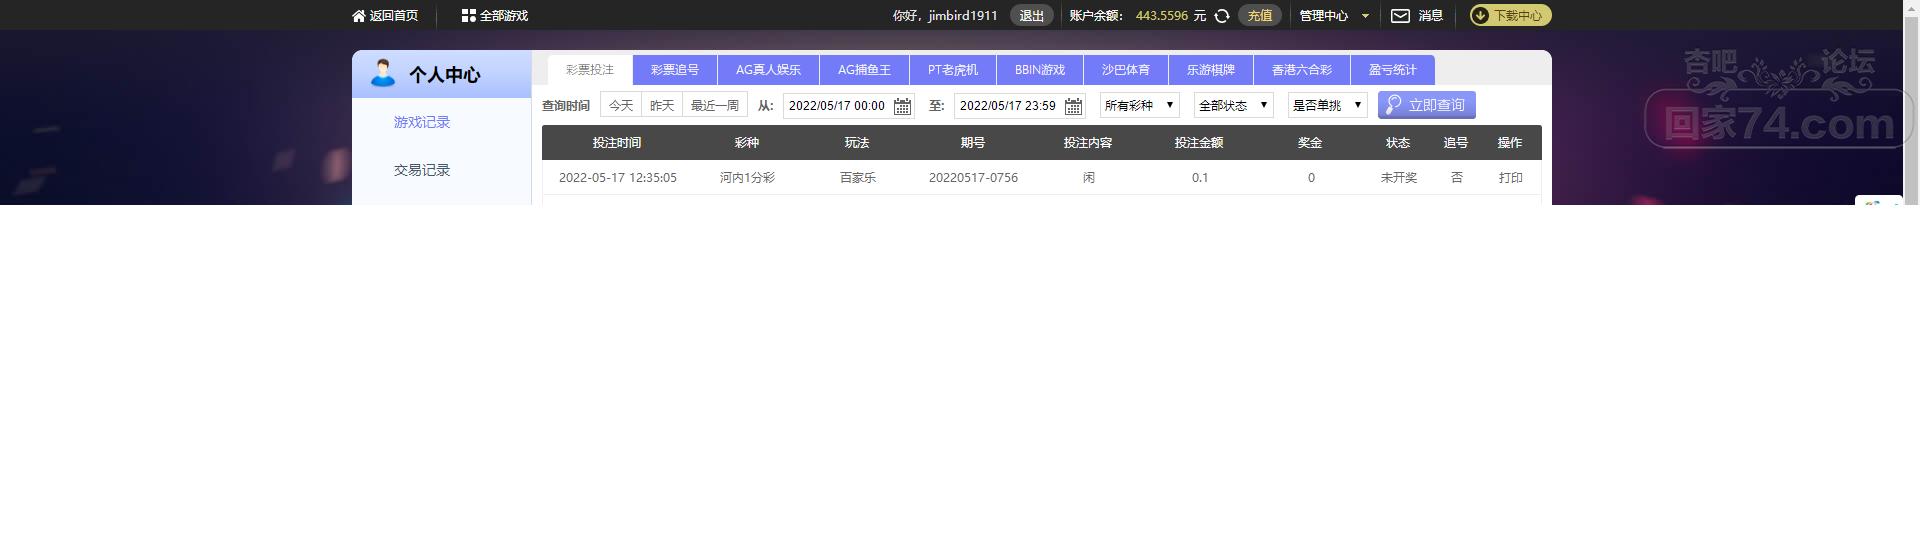Switch to the AG捕鱼王 tab

864,70
